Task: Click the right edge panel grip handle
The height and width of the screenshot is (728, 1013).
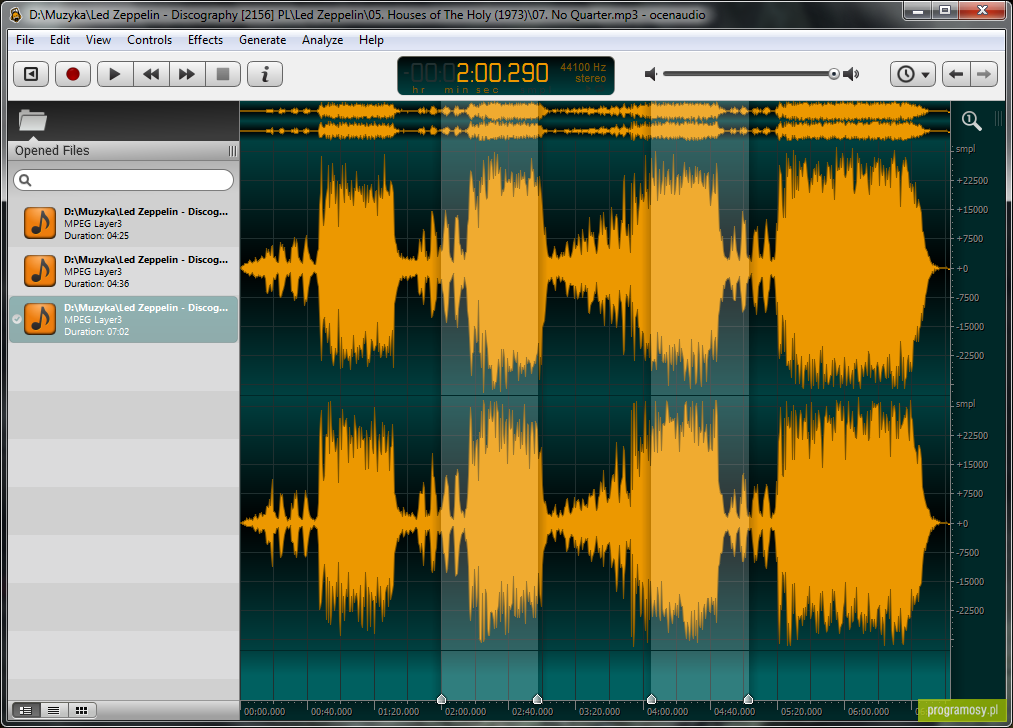Action: (x=998, y=118)
